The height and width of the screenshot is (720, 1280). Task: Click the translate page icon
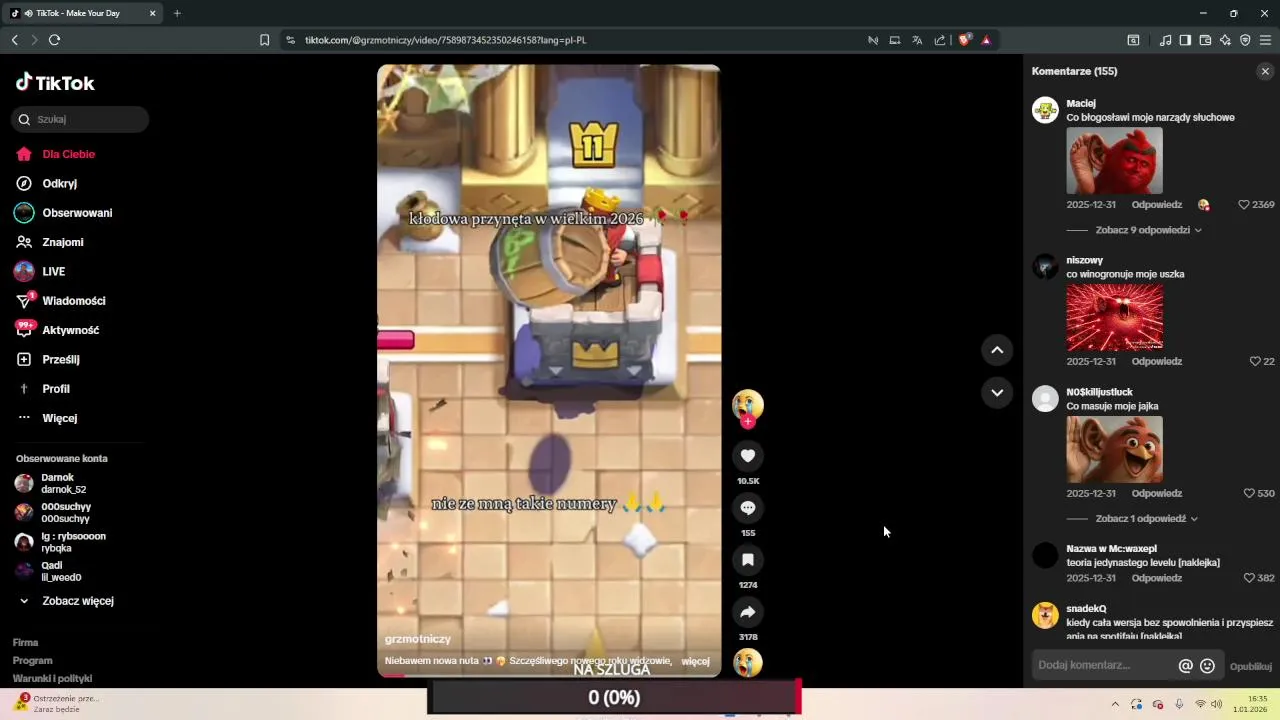(917, 40)
